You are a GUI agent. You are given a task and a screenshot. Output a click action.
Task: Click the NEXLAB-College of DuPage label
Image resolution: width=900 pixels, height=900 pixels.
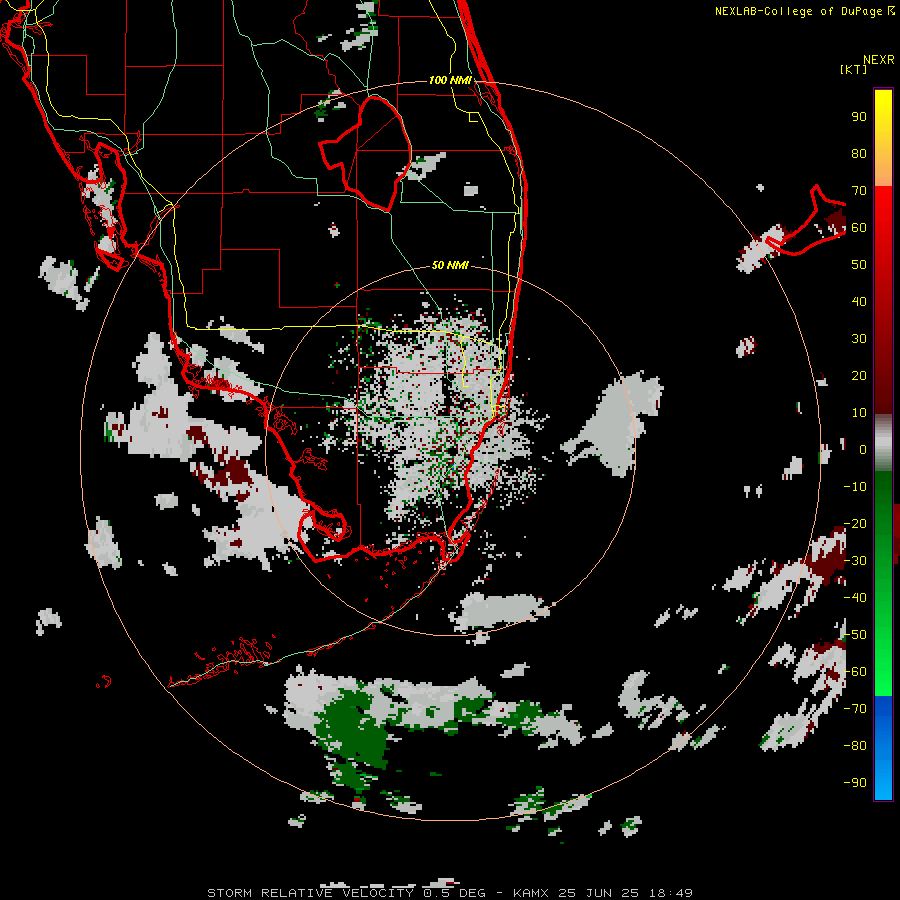[799, 11]
